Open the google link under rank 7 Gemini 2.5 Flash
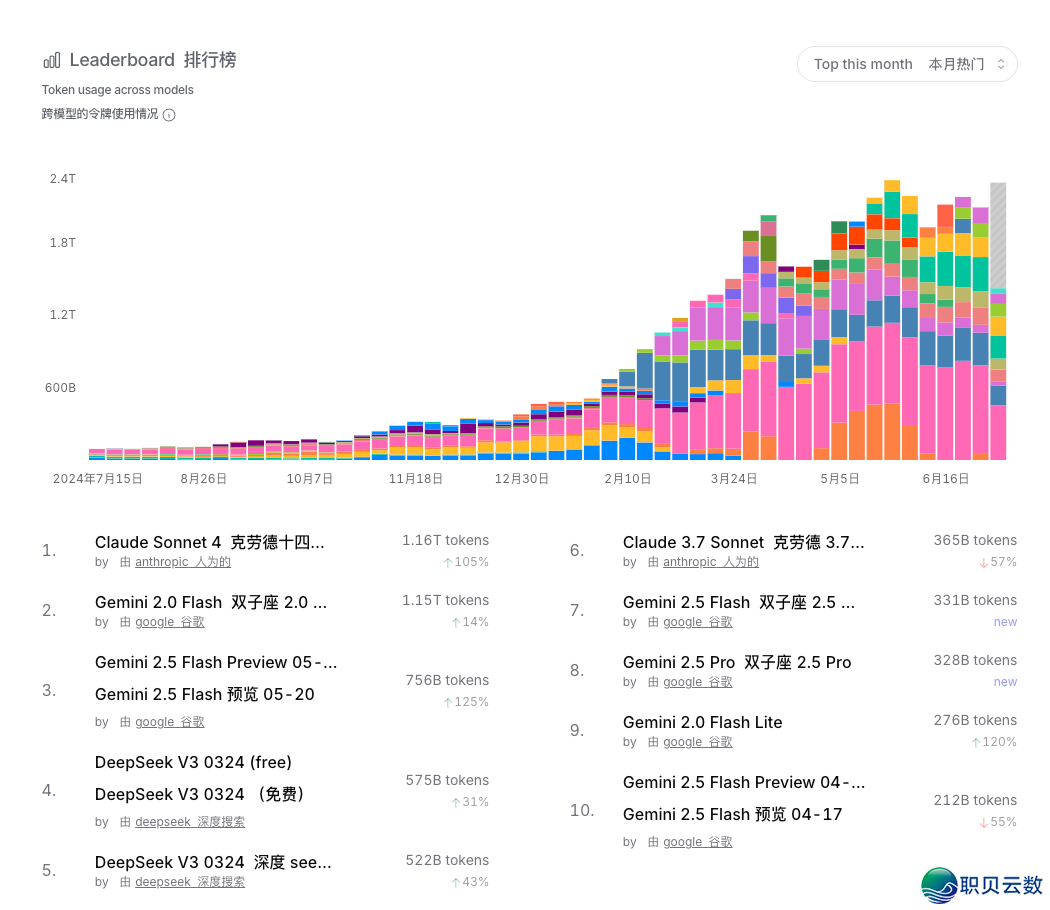Image resolution: width=1050 pixels, height=910 pixels. click(697, 622)
